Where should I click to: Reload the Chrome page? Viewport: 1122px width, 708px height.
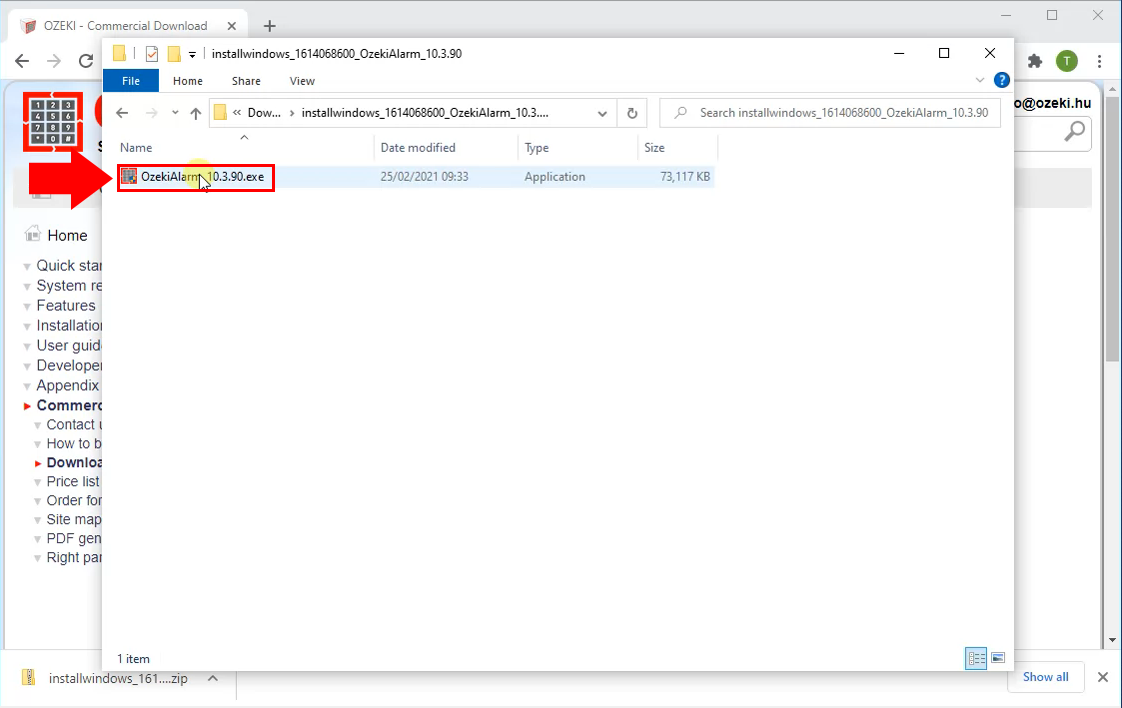86,61
